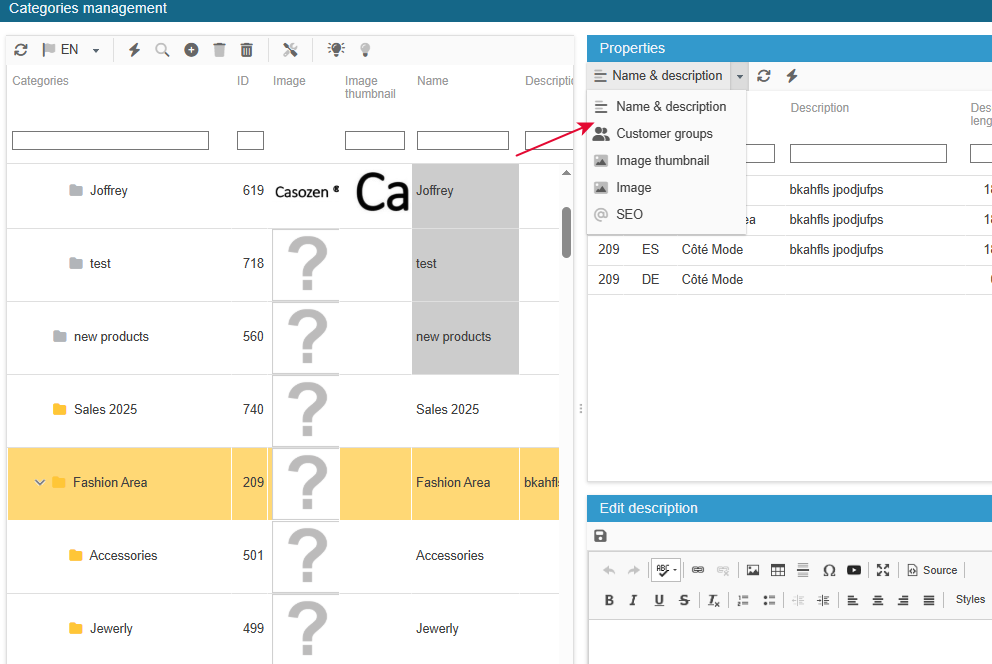
Task: Toggle bold formatting
Action: coord(609,600)
